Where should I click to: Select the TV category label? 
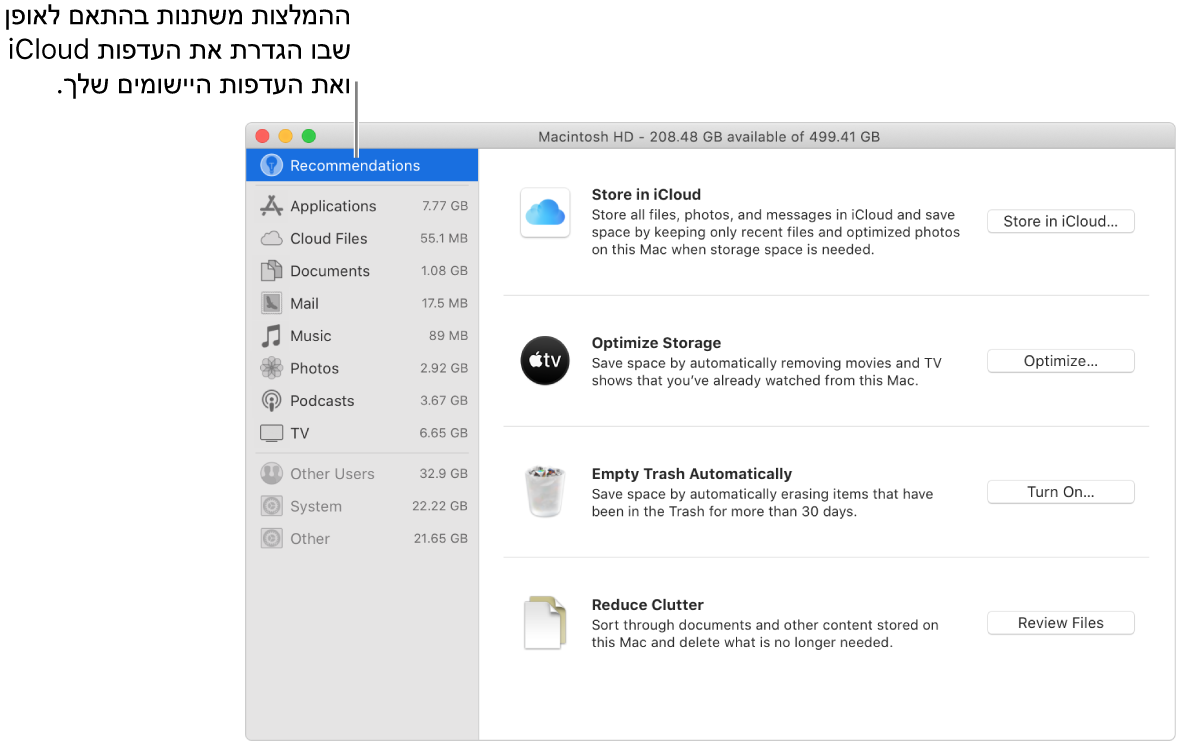coord(299,433)
